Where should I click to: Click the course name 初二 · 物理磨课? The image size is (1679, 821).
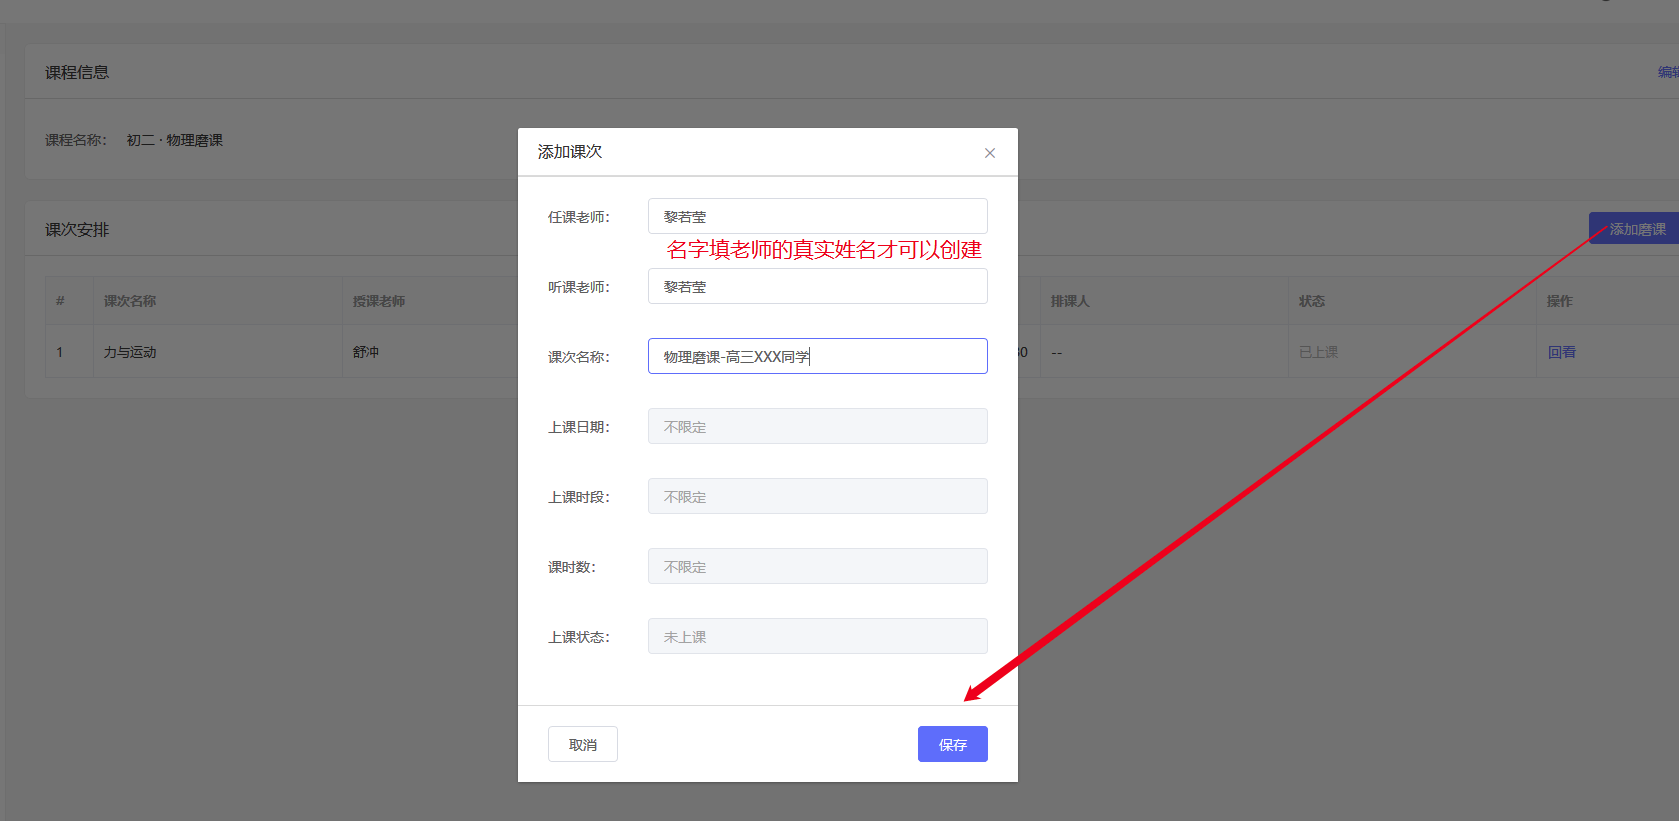[x=174, y=140]
